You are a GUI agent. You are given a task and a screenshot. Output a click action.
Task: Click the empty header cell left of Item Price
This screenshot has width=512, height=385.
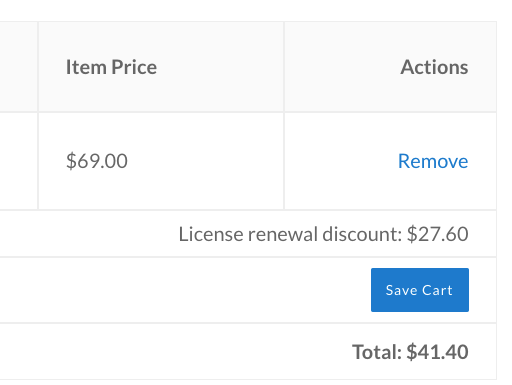click(19, 67)
